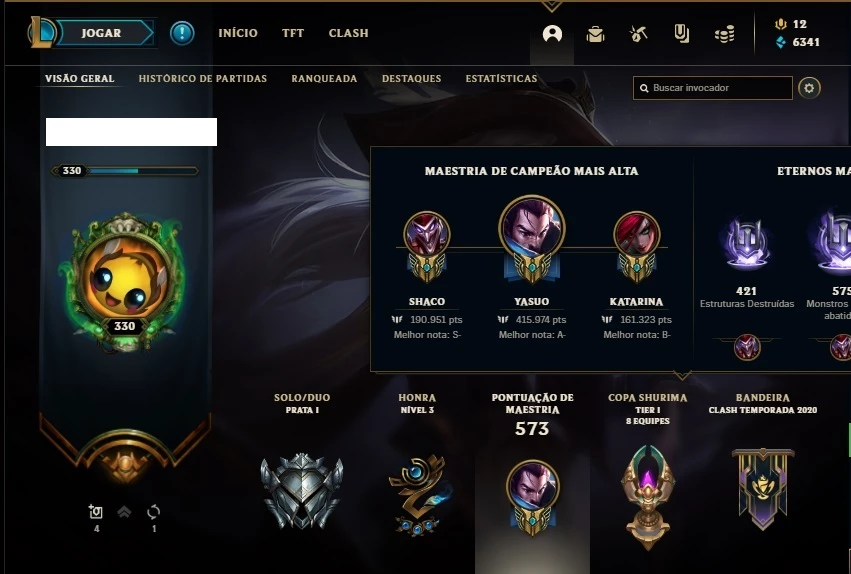
Task: Click the Solo/Duo Prata I rank emblem
Action: click(302, 491)
